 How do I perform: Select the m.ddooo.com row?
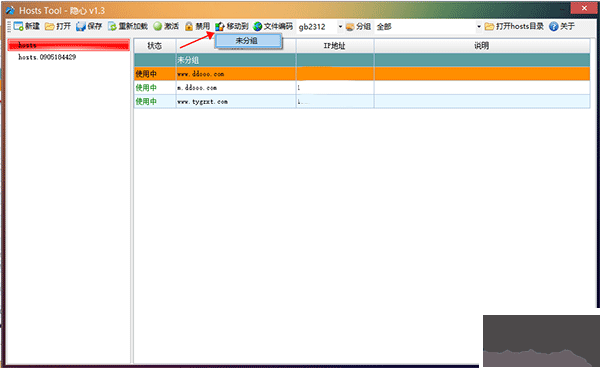[x=362, y=88]
